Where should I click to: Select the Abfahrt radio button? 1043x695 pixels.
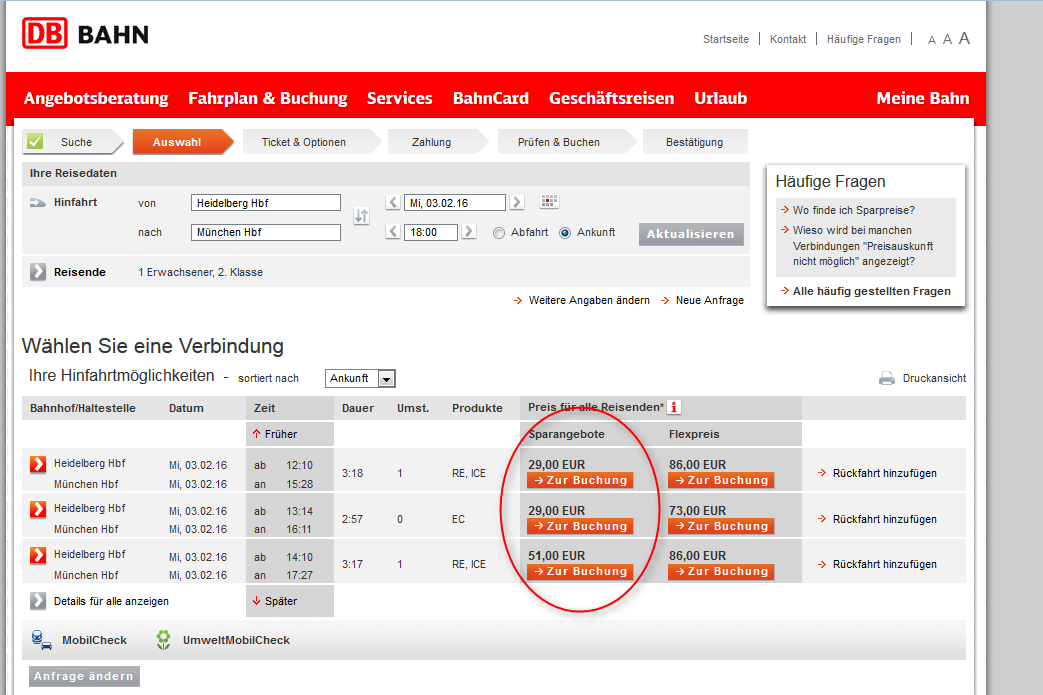[x=499, y=233]
